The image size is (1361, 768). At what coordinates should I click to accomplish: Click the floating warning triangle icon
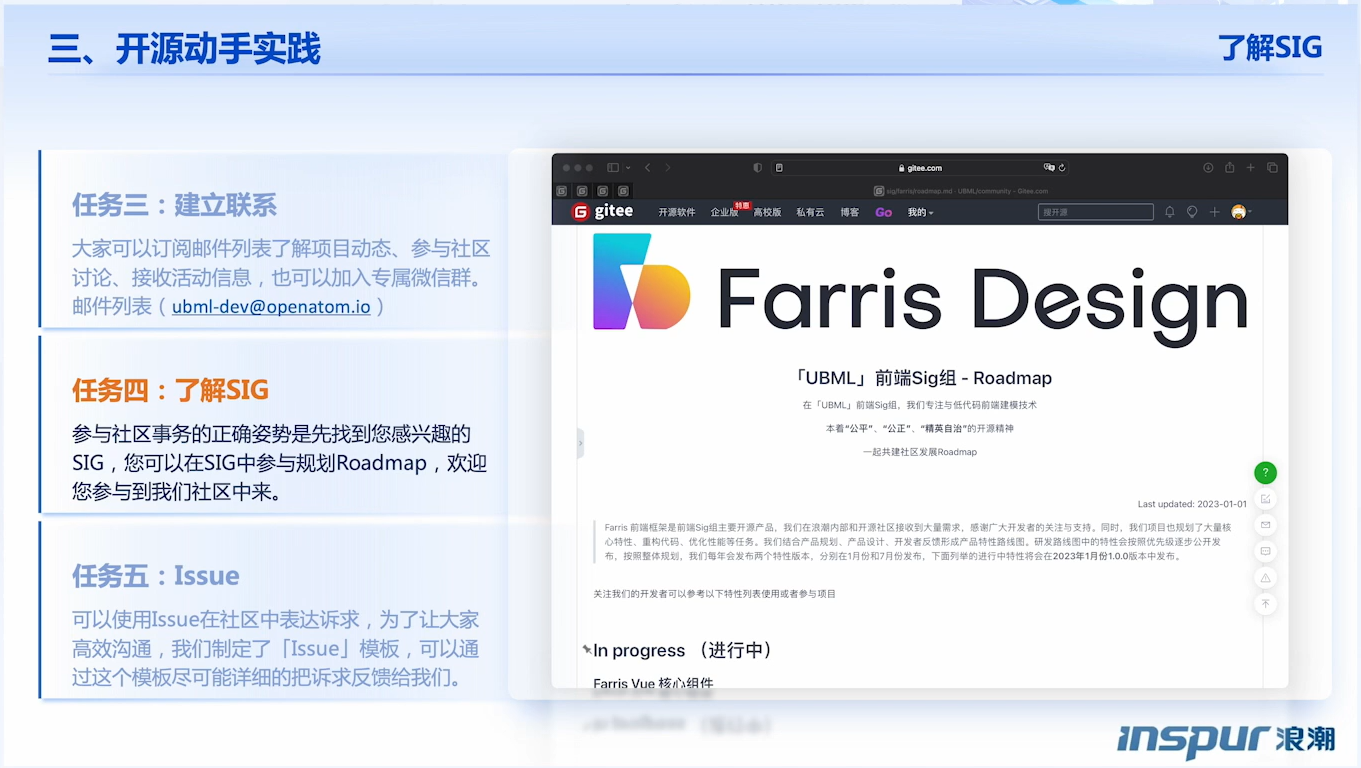point(1265,578)
